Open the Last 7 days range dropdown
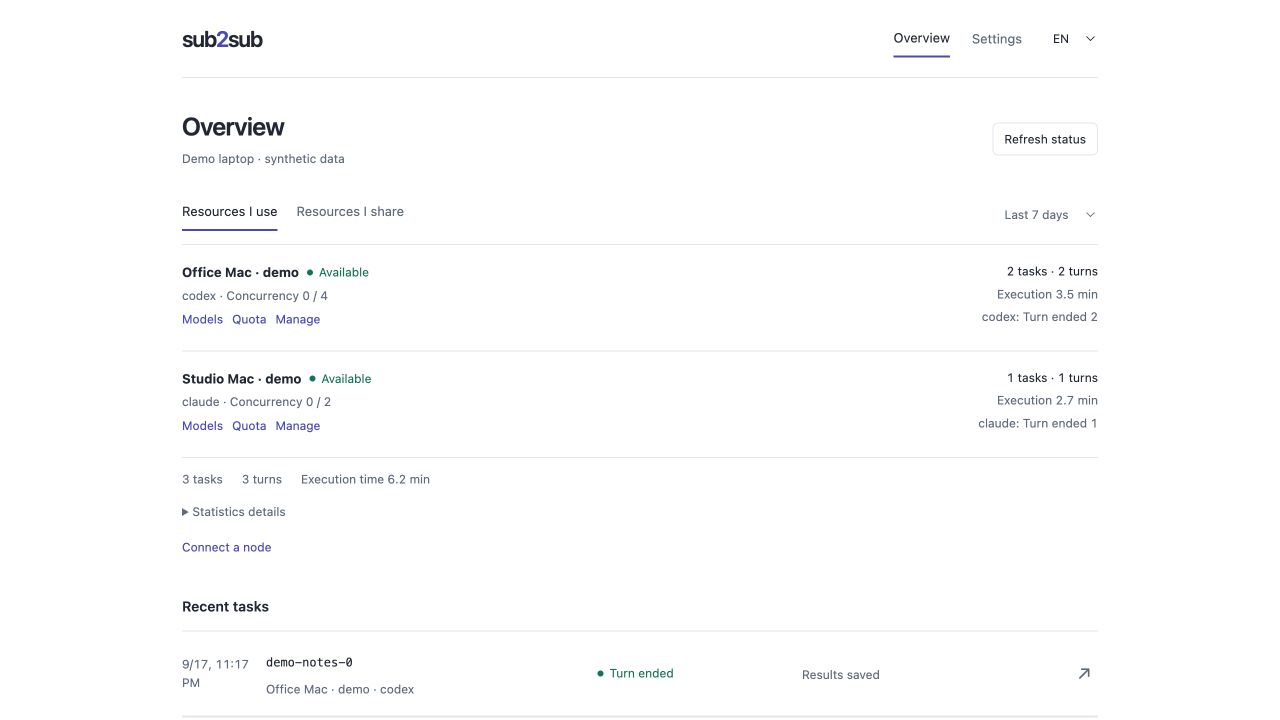Screen dimensions: 1280x720 1050,215
